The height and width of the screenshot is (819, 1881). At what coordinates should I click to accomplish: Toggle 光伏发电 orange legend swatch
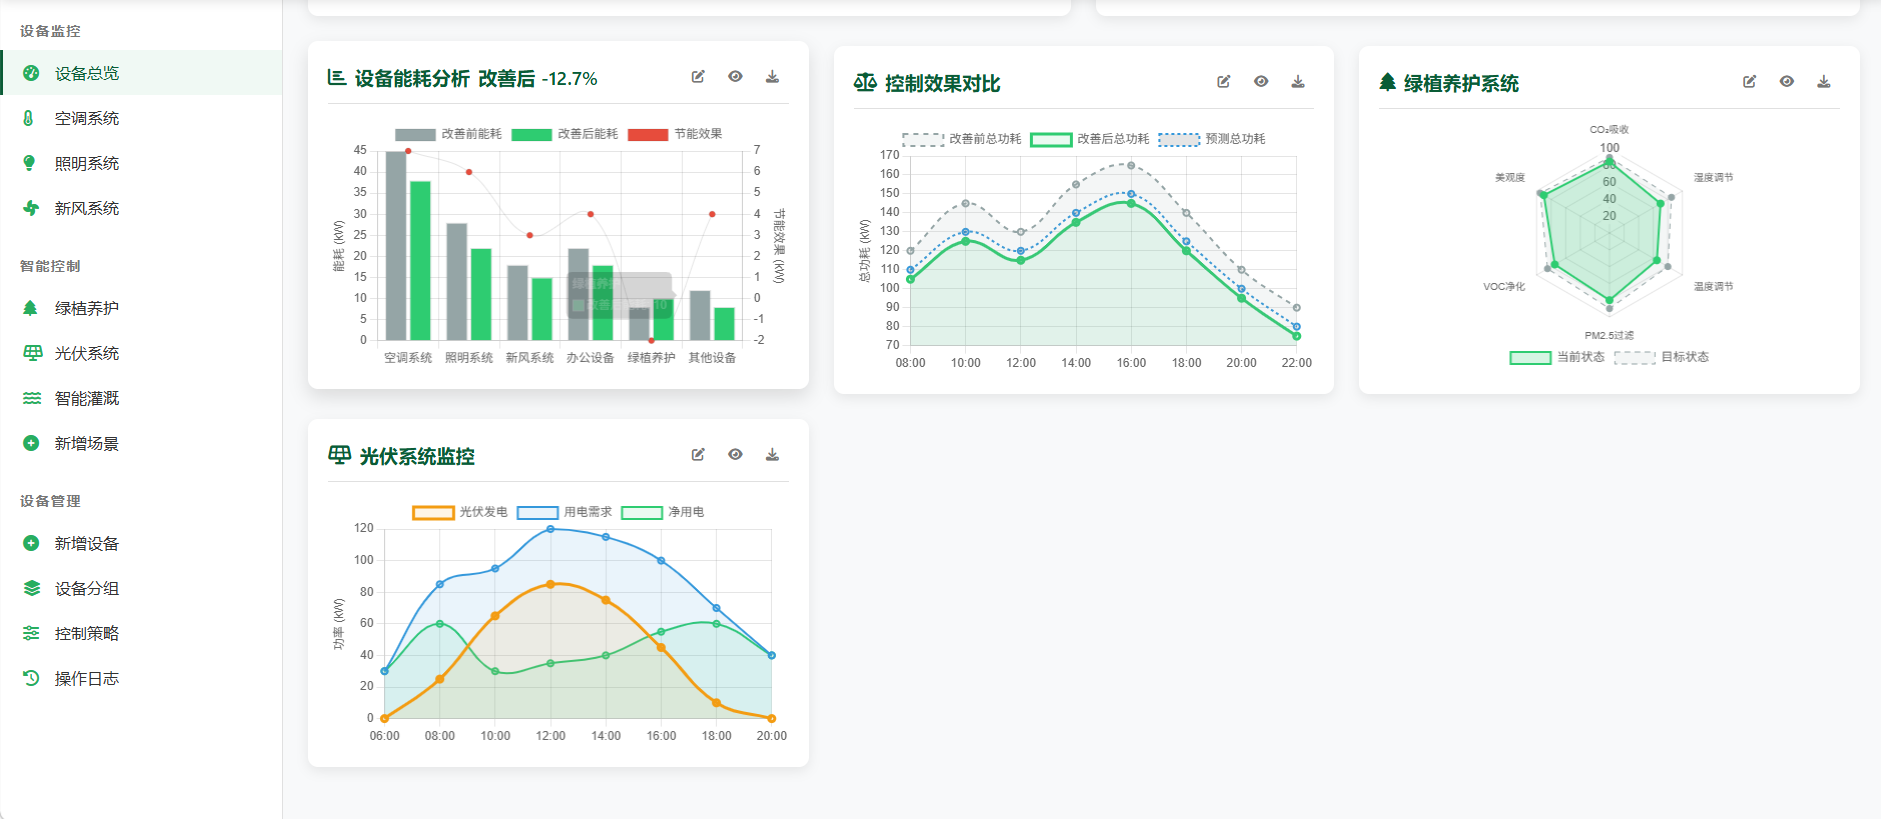[433, 512]
